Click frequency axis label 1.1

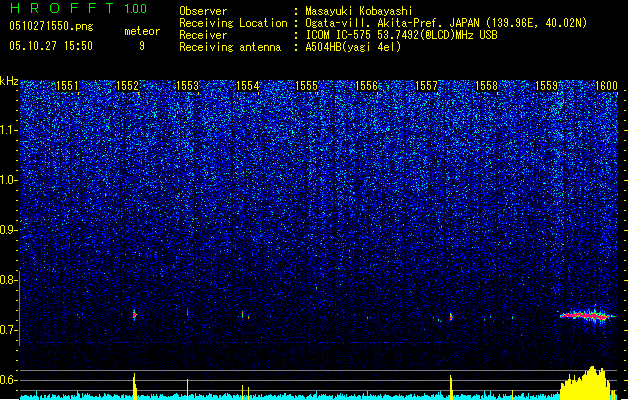click(8, 130)
